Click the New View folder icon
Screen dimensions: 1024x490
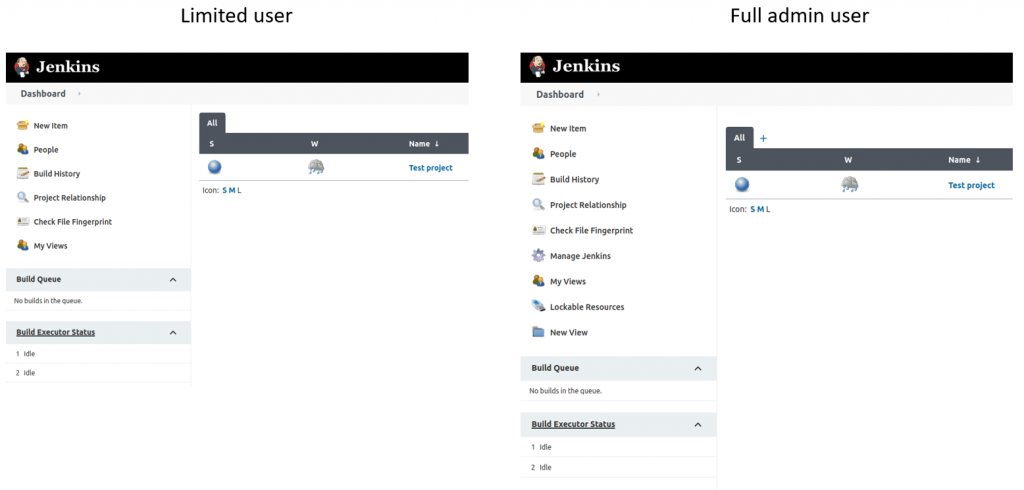click(539, 332)
